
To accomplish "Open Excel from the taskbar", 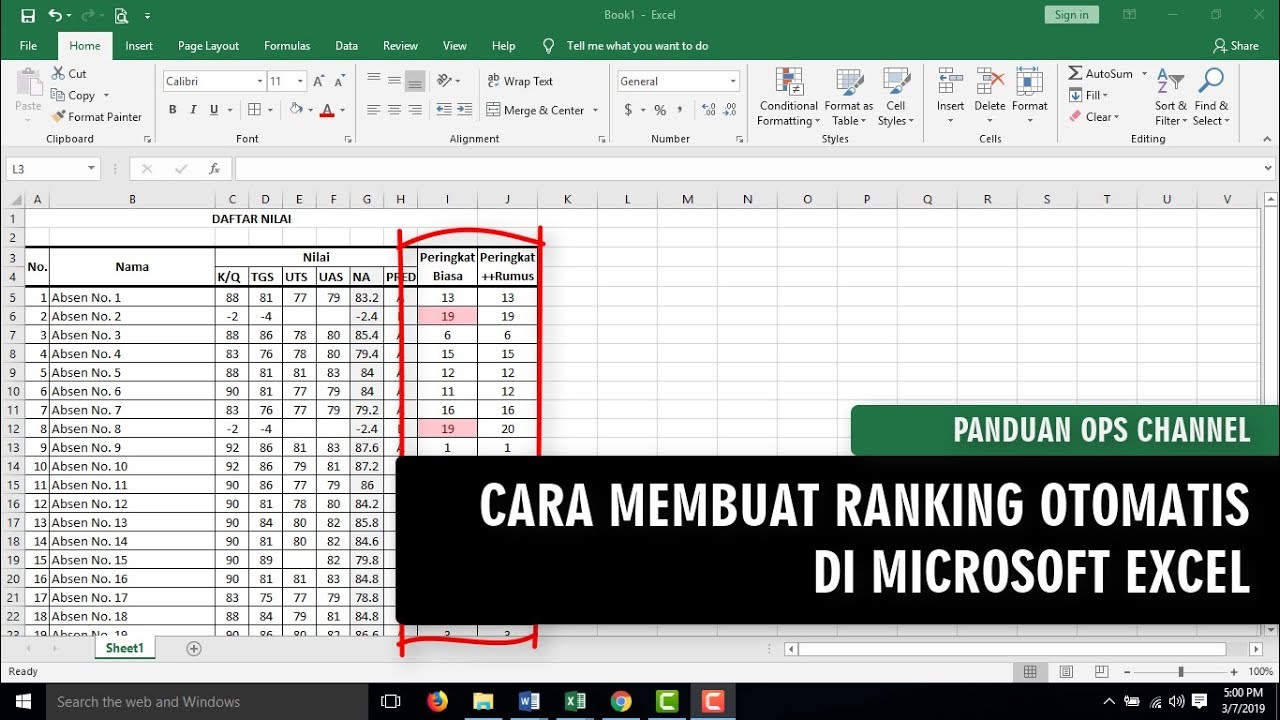I will (575, 701).
